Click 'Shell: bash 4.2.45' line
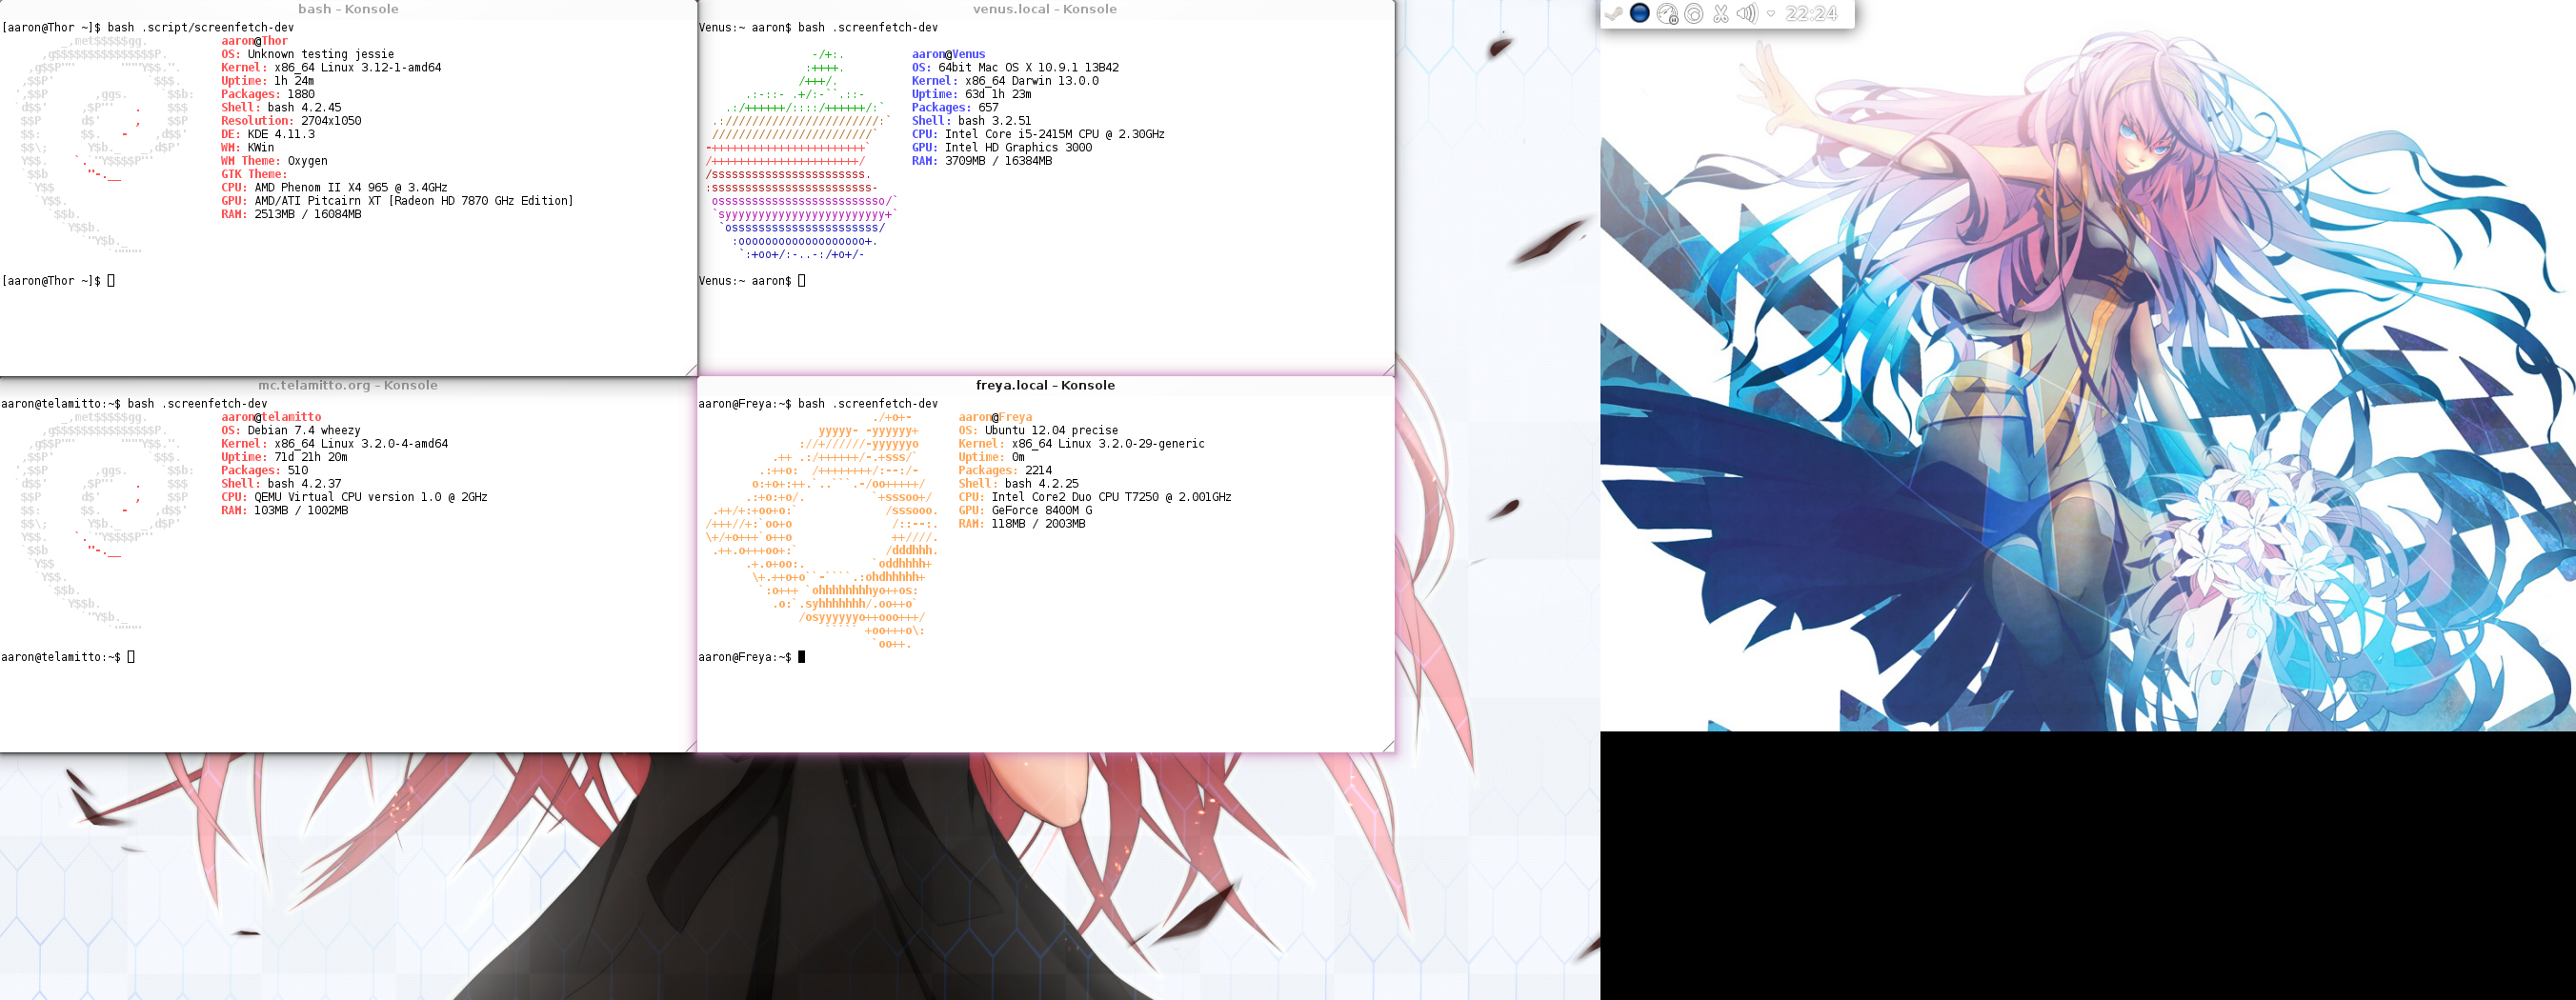Screen dimensions: 2576x1000 [281, 108]
